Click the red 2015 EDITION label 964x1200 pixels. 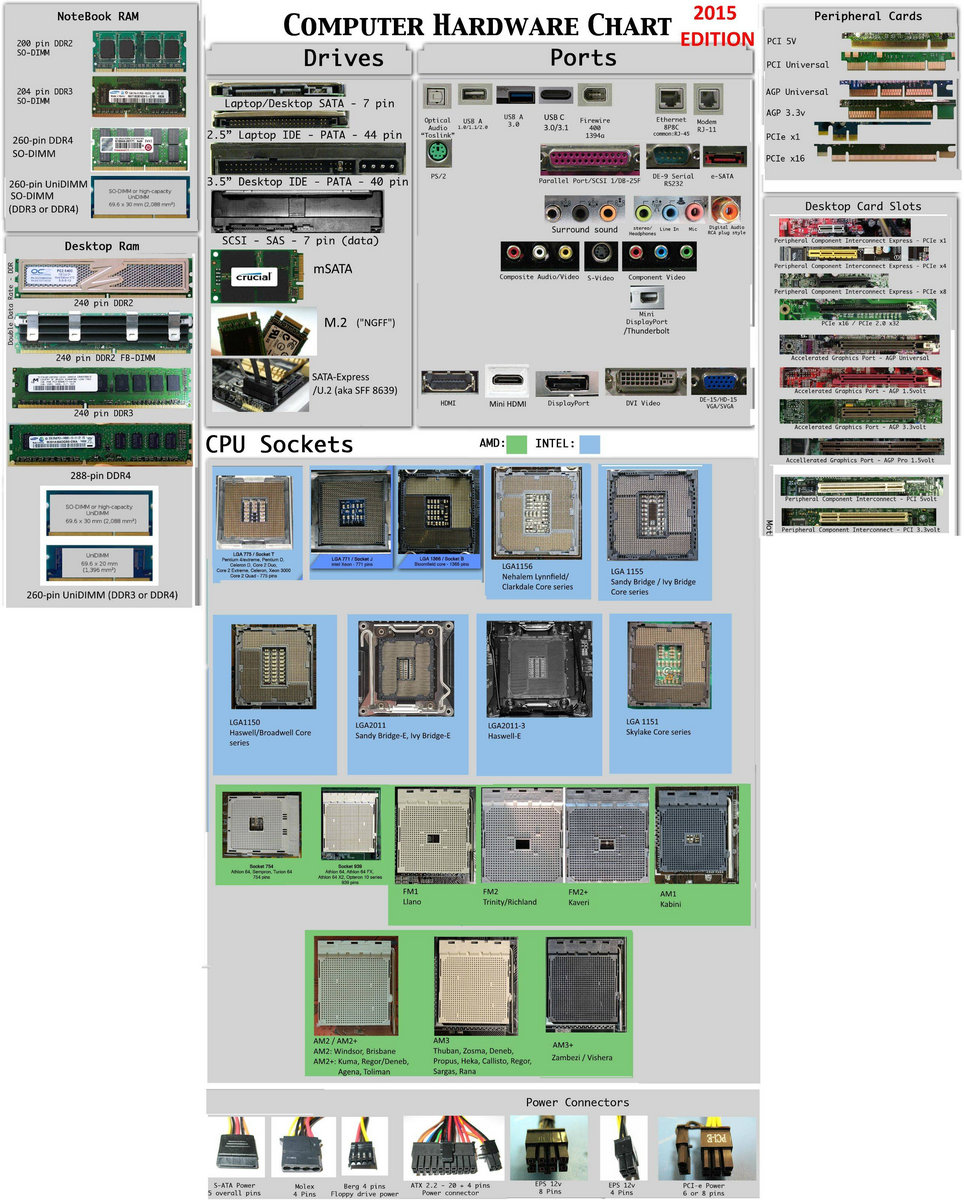(717, 27)
